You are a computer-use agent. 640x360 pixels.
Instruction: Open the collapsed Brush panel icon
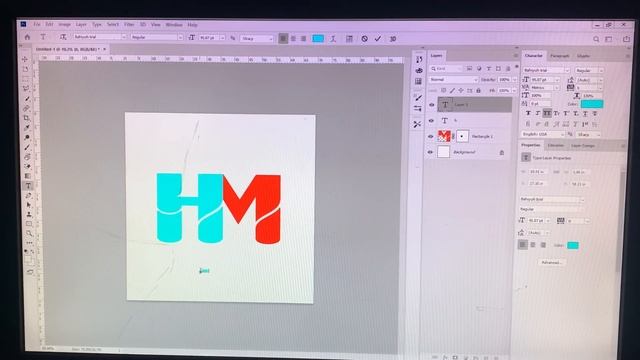418,98
